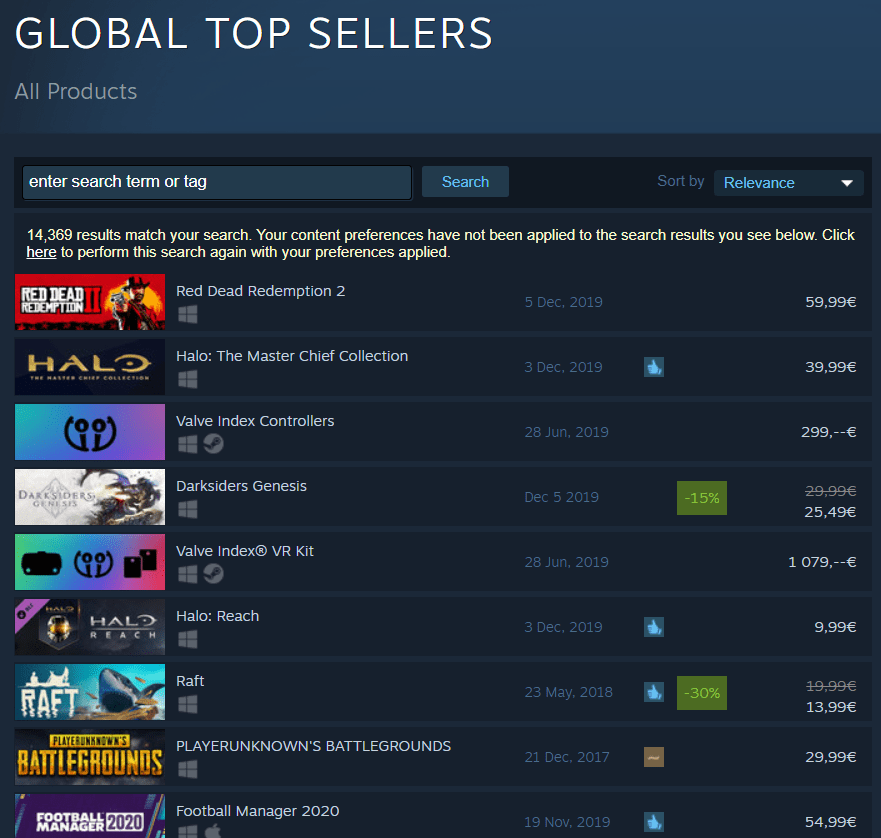Focus the search term or tag field
This screenshot has width=881, height=838.
(217, 182)
